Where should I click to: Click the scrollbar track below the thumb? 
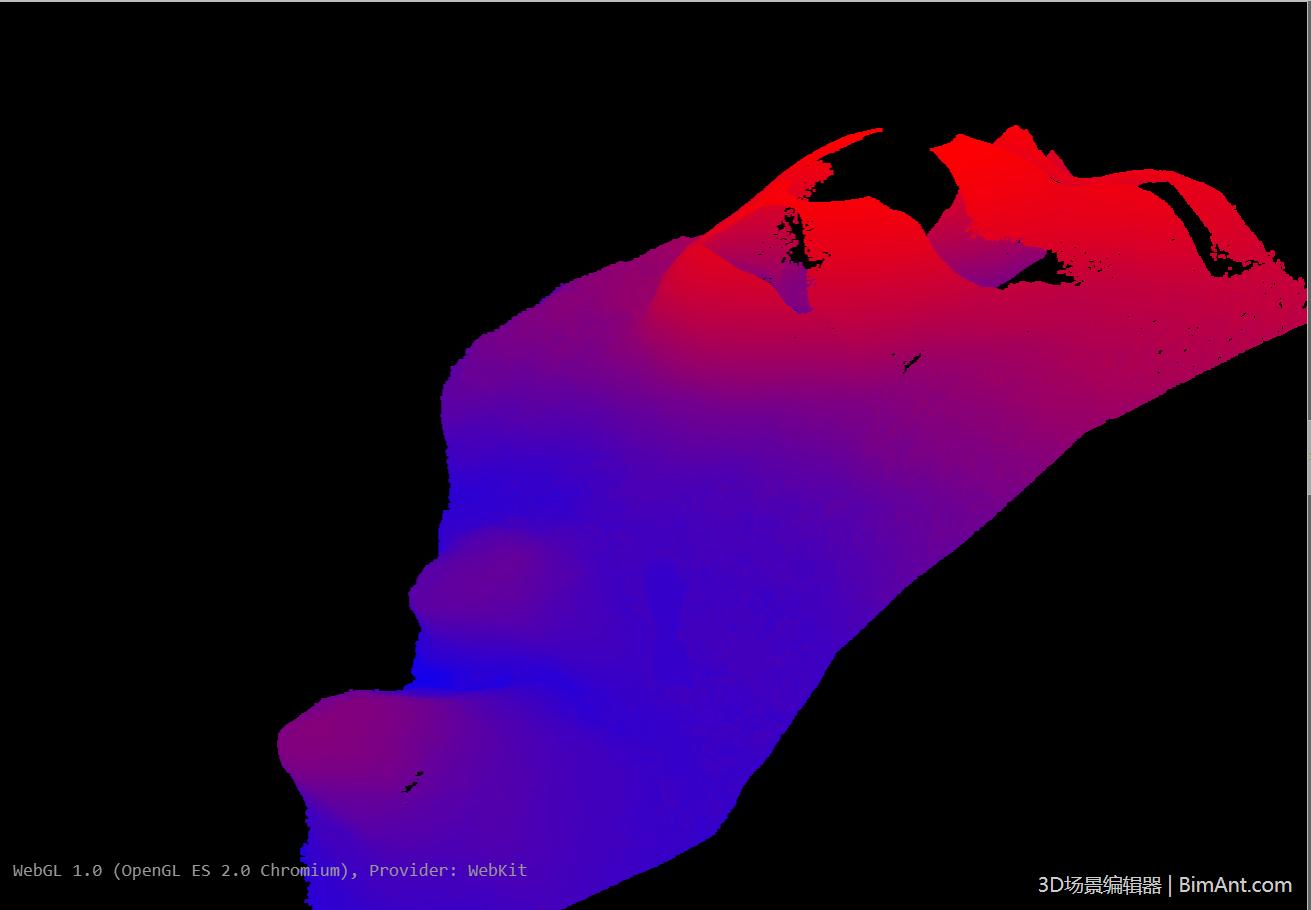1306,700
